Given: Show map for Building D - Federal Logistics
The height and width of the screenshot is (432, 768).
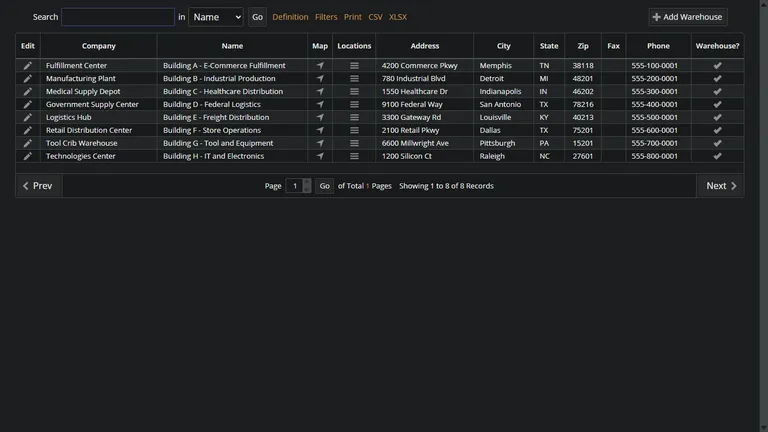Looking at the screenshot, I should 320,104.
